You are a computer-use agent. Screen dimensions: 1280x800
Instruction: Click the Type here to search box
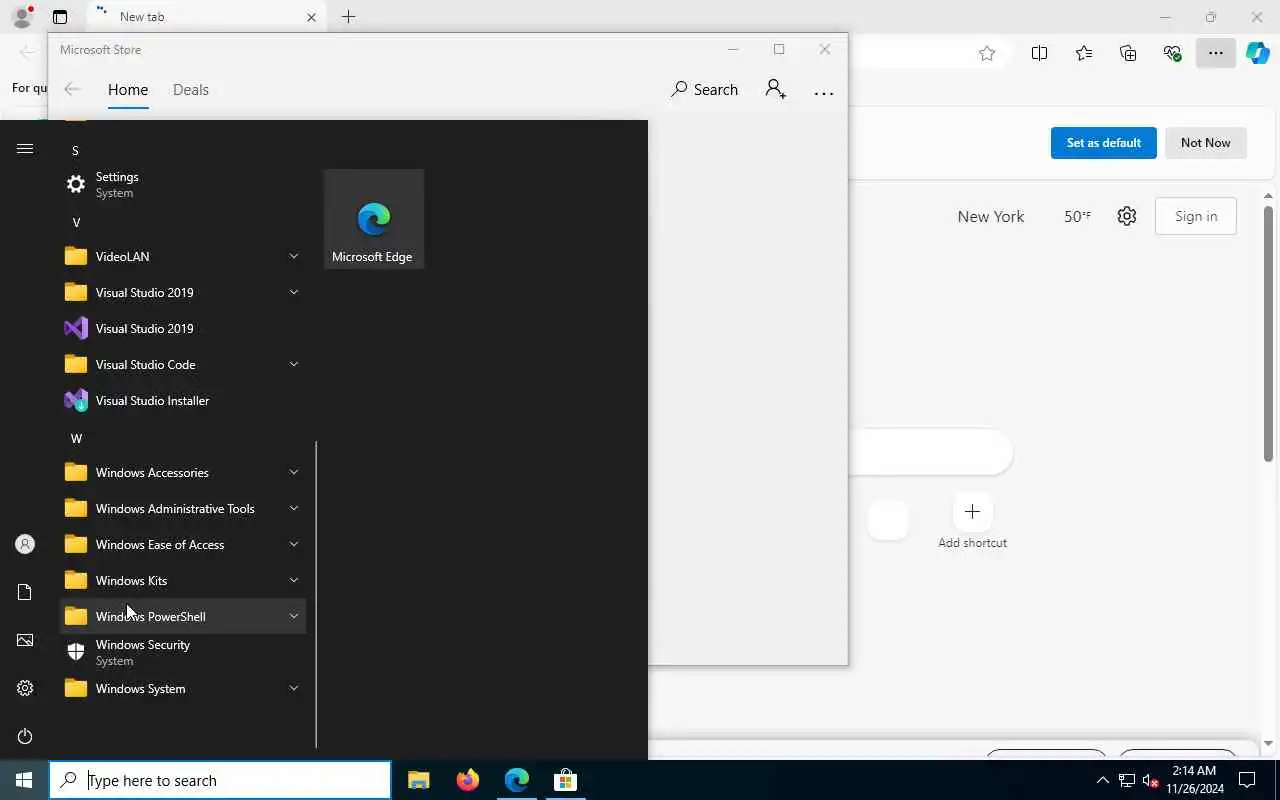220,780
